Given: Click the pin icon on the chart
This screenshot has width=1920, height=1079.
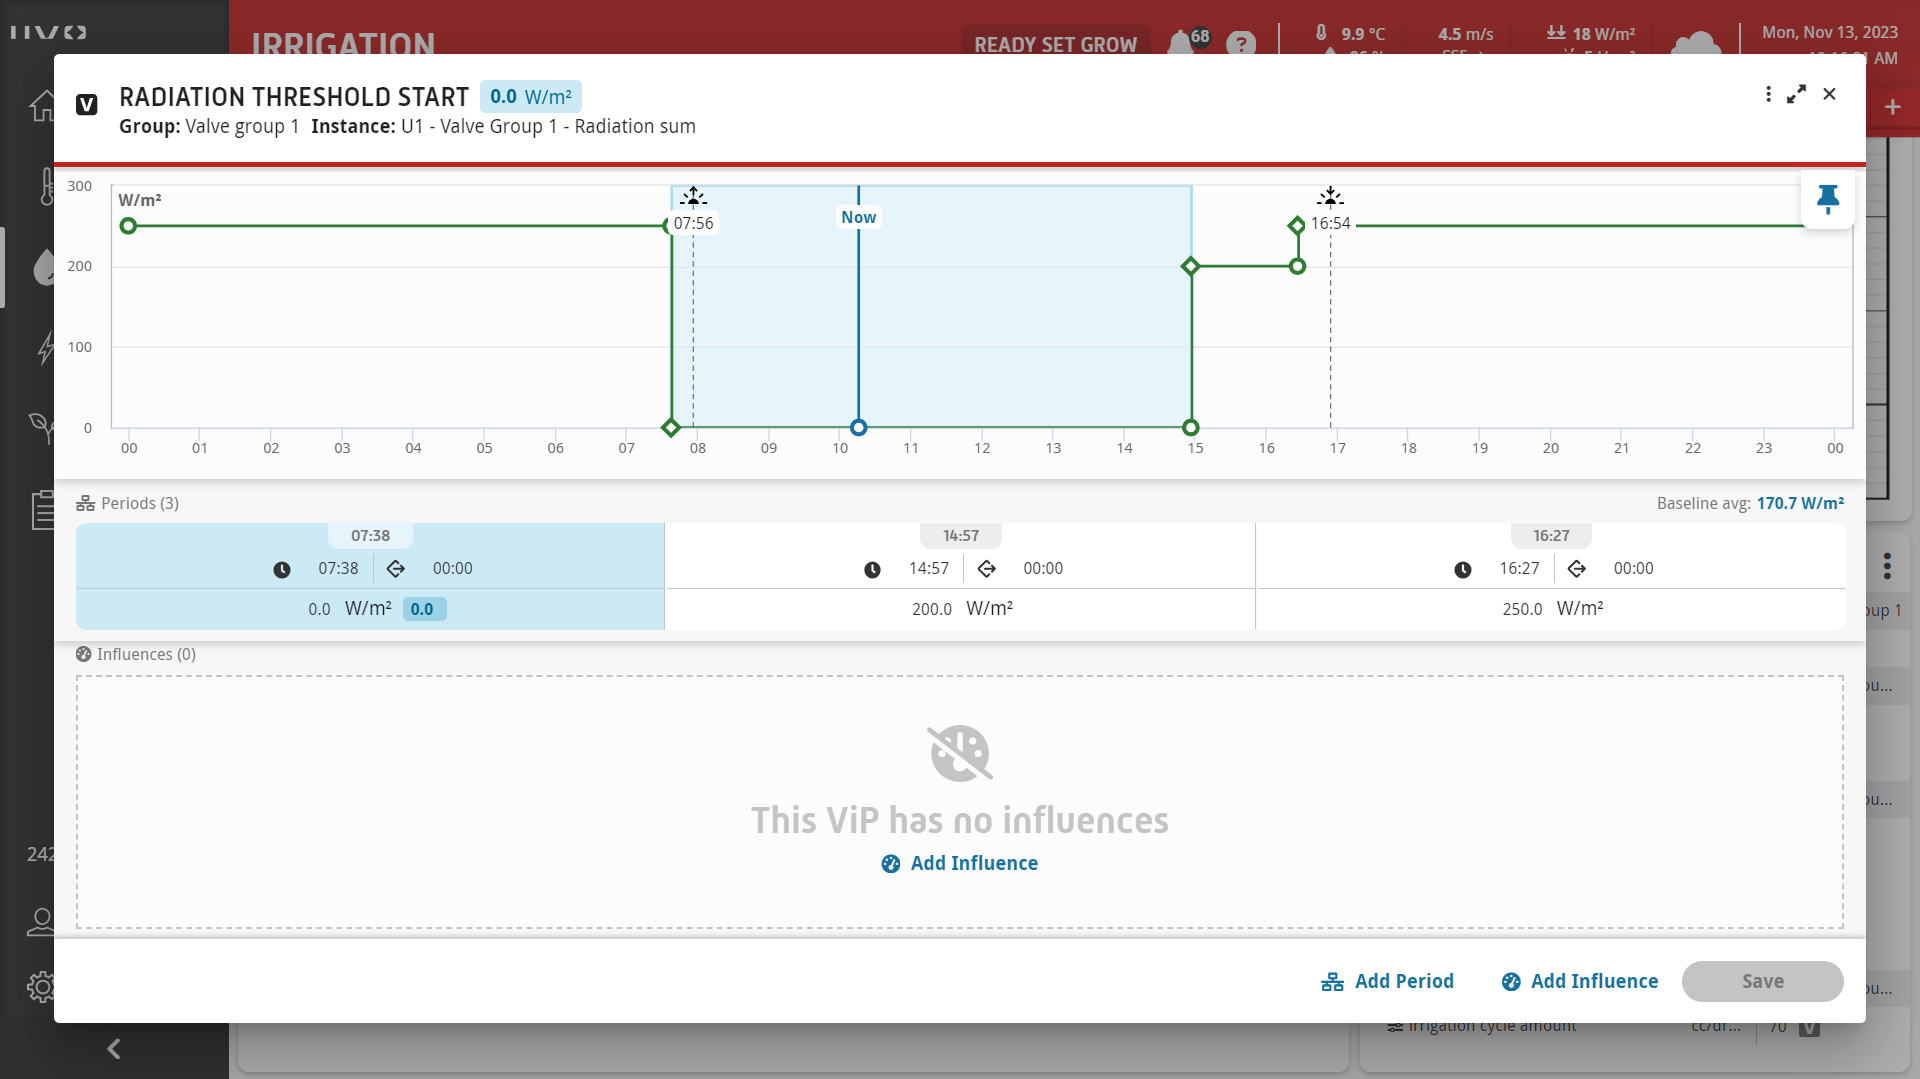Looking at the screenshot, I should point(1827,199).
